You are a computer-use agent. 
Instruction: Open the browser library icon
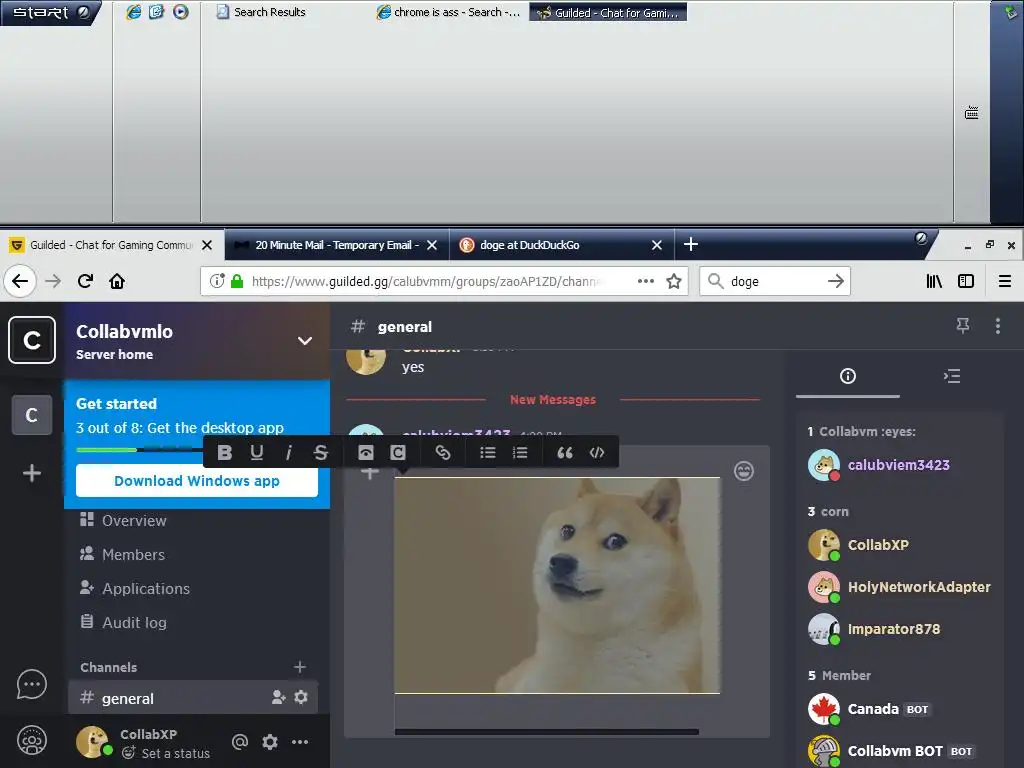point(934,281)
